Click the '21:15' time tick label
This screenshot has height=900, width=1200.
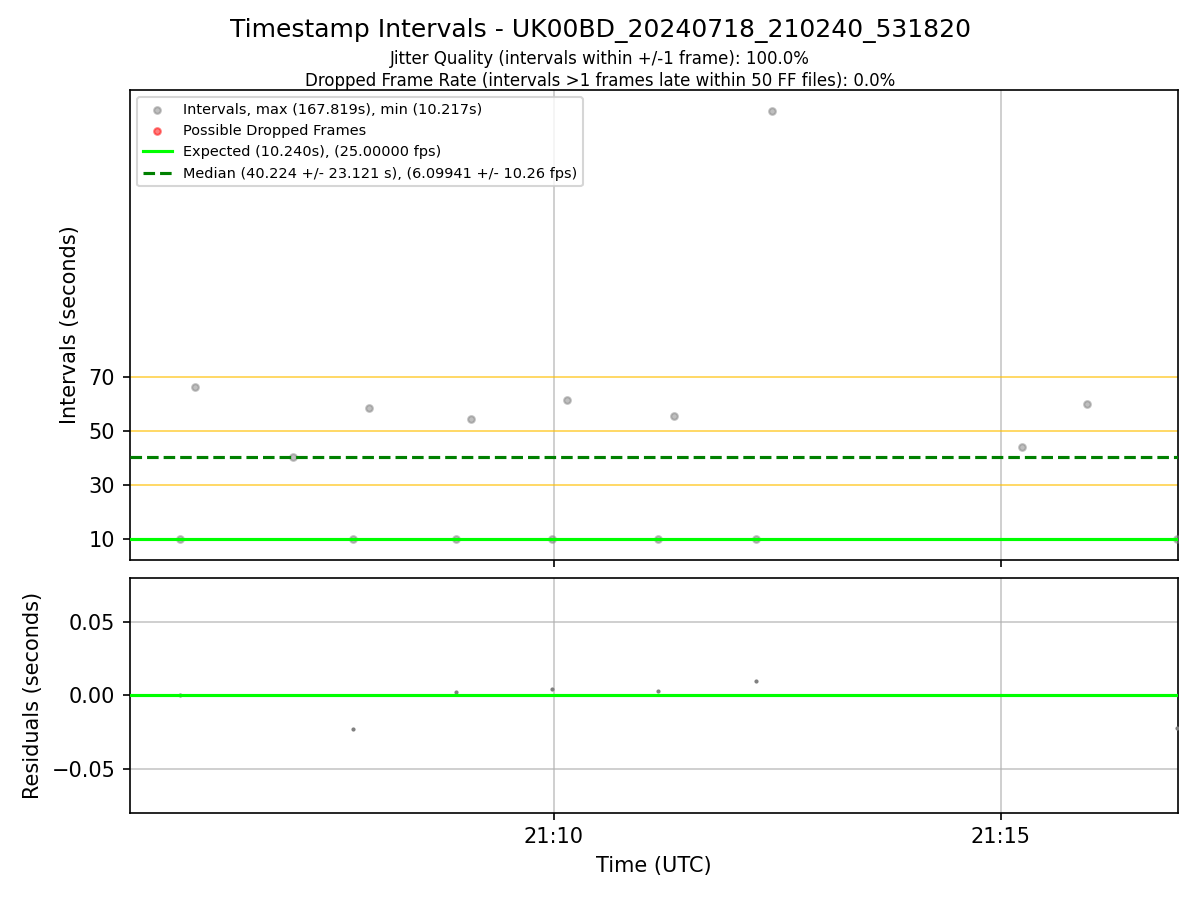(1001, 838)
